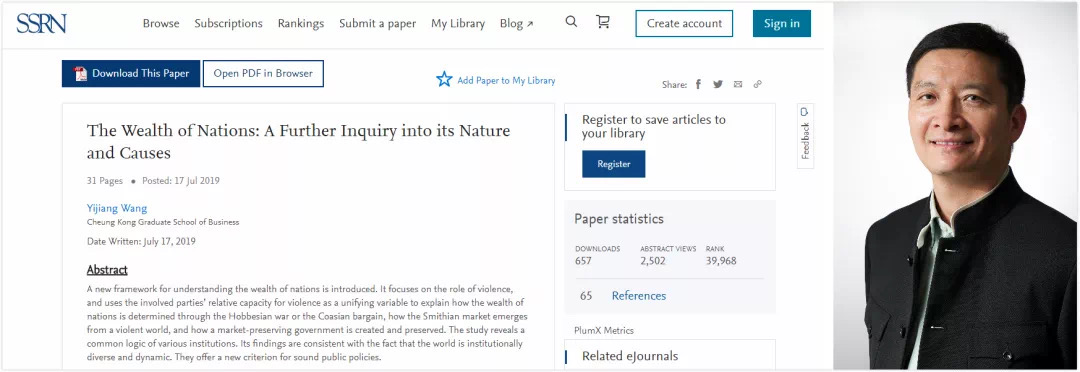Click the Abstract heading
The image size is (1080, 372).
click(107, 270)
